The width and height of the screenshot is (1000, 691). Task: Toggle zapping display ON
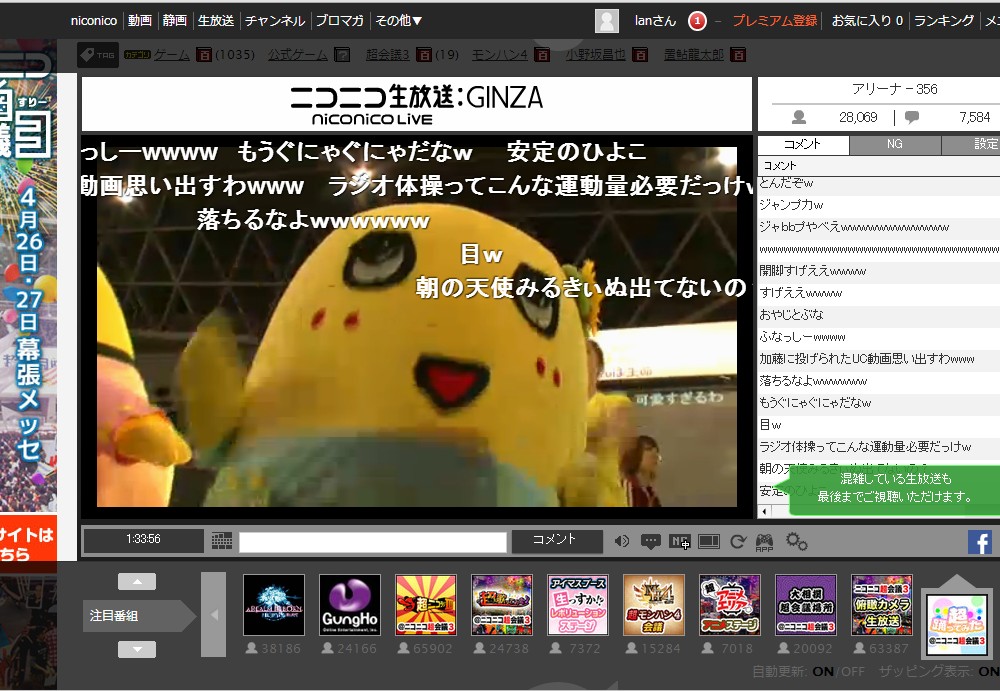[x=989, y=671]
